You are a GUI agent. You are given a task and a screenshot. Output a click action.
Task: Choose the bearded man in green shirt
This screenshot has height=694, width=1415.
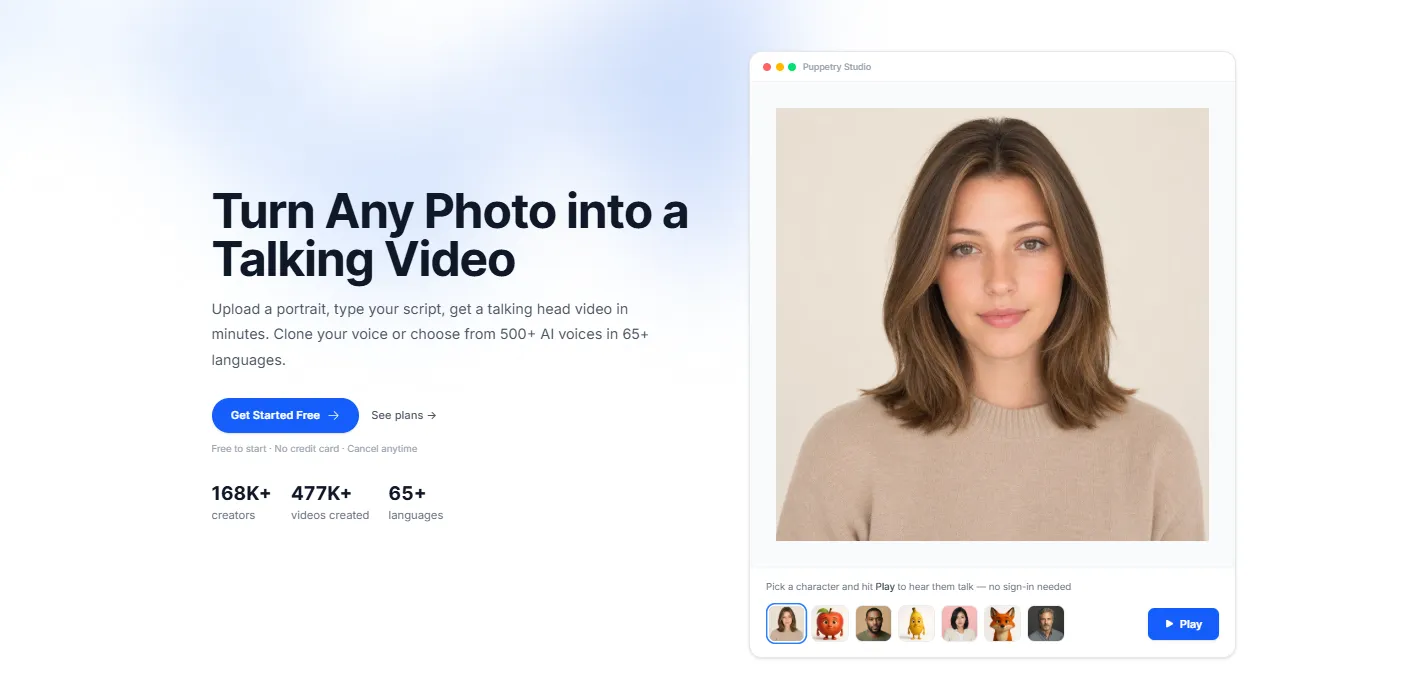point(873,624)
